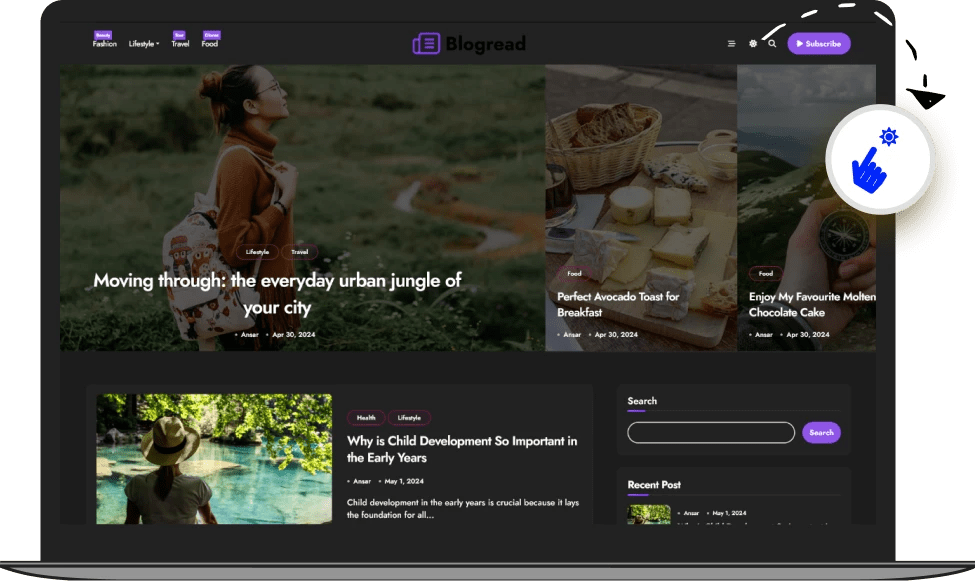Open the Travel menu item
This screenshot has width=975, height=581.
click(x=180, y=44)
